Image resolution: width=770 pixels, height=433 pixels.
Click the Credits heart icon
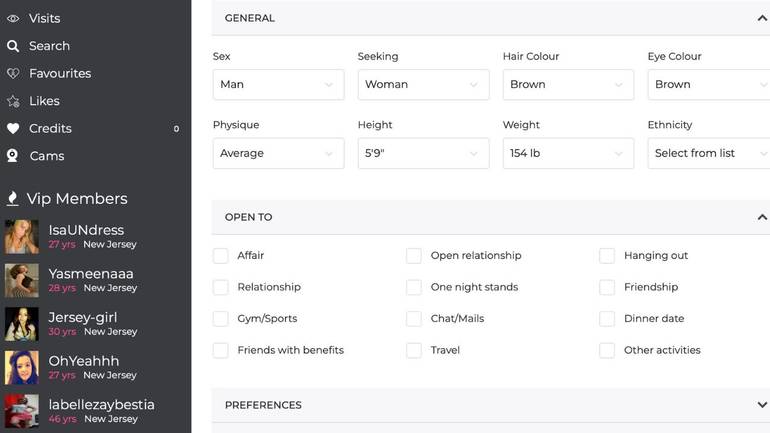13,129
